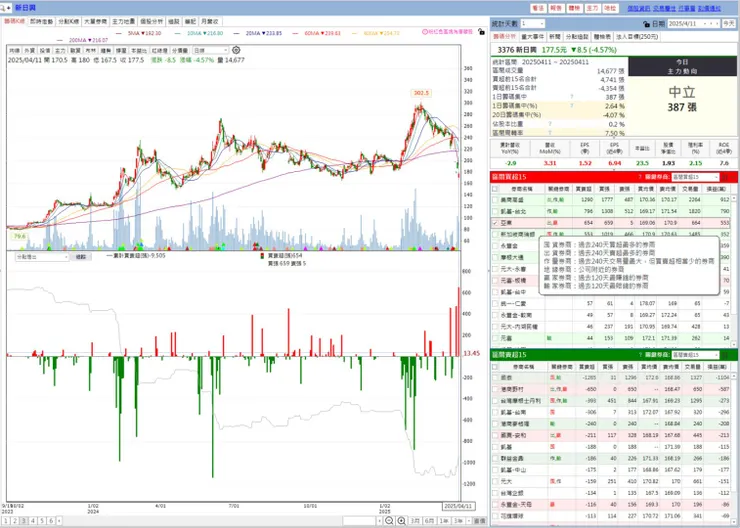Viewport: 740px width, 528px height.
Task: Click help question mark beside 1日籌碼集中
Action: click(572, 97)
